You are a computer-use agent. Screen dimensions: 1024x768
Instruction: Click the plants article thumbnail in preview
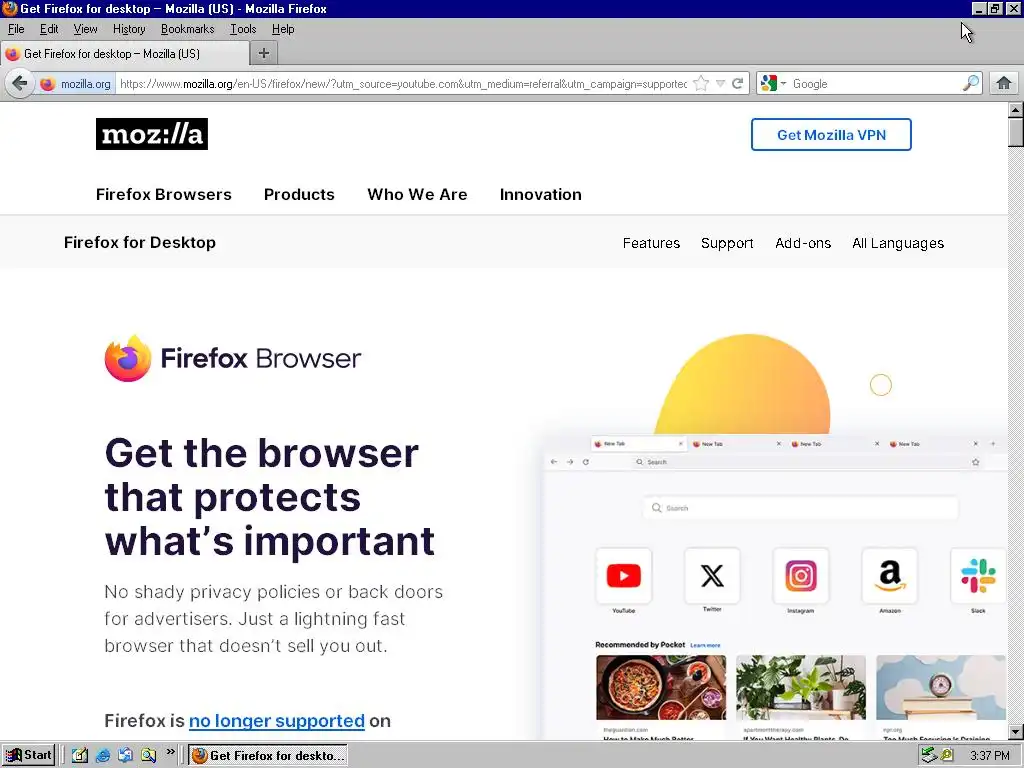tap(801, 687)
